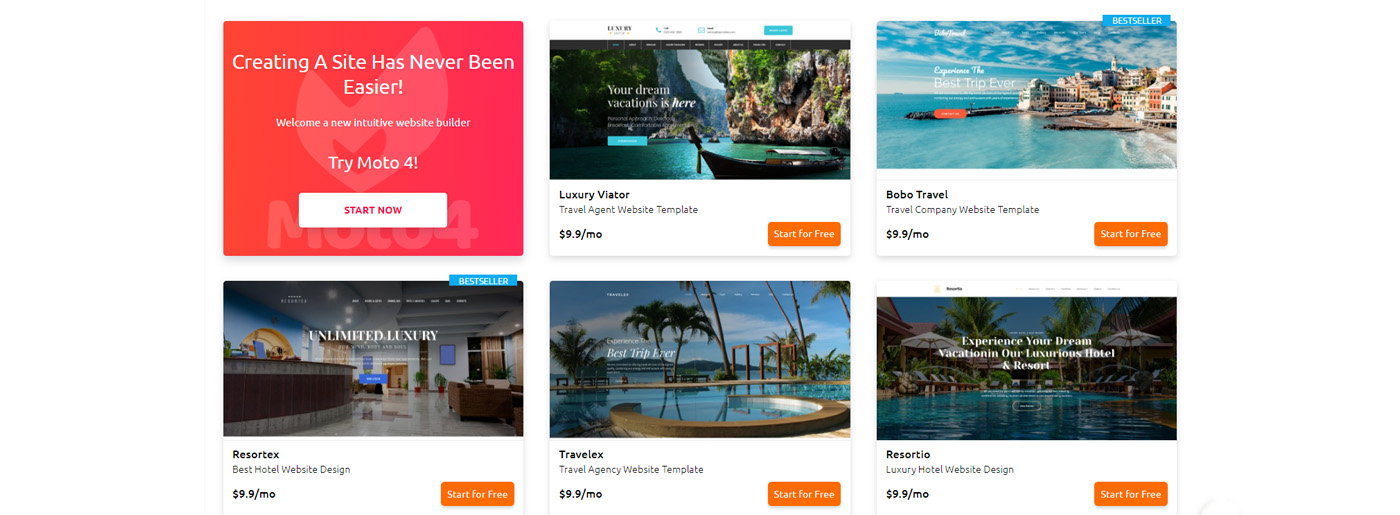Click the Try Moto 4! promo text

tap(373, 163)
